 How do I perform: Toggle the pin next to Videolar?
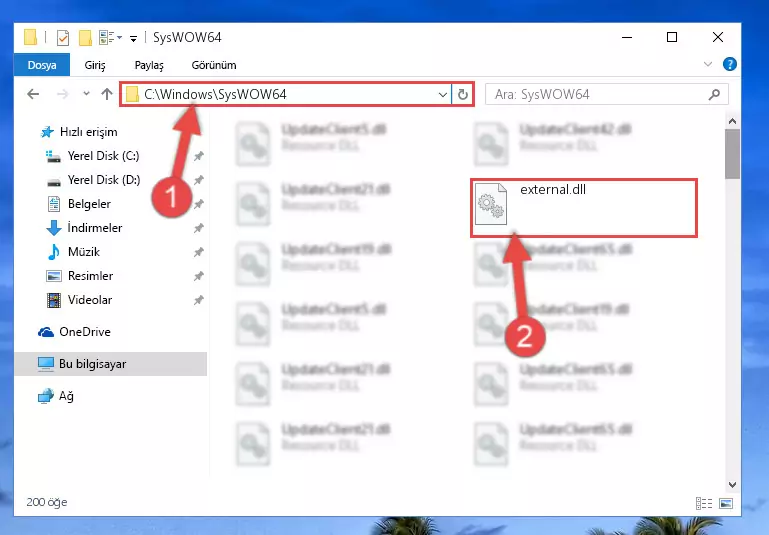click(x=199, y=301)
